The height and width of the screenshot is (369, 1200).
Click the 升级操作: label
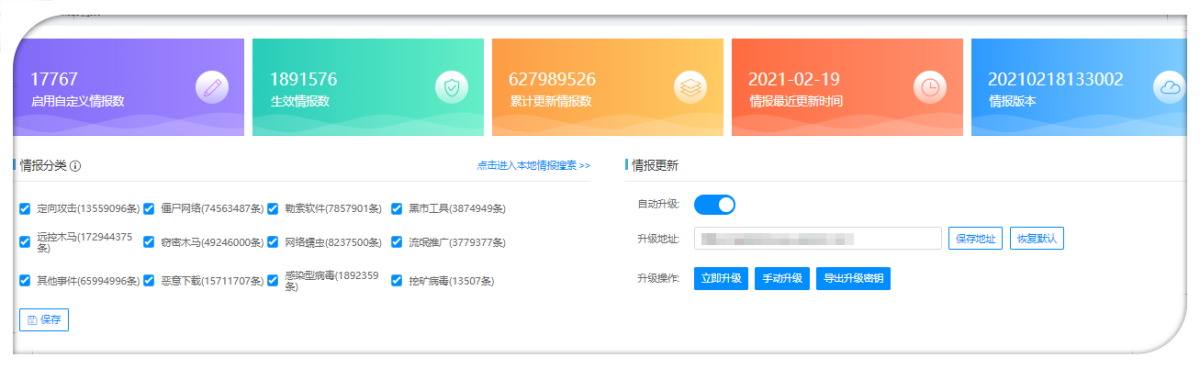pyautogui.click(x=658, y=280)
